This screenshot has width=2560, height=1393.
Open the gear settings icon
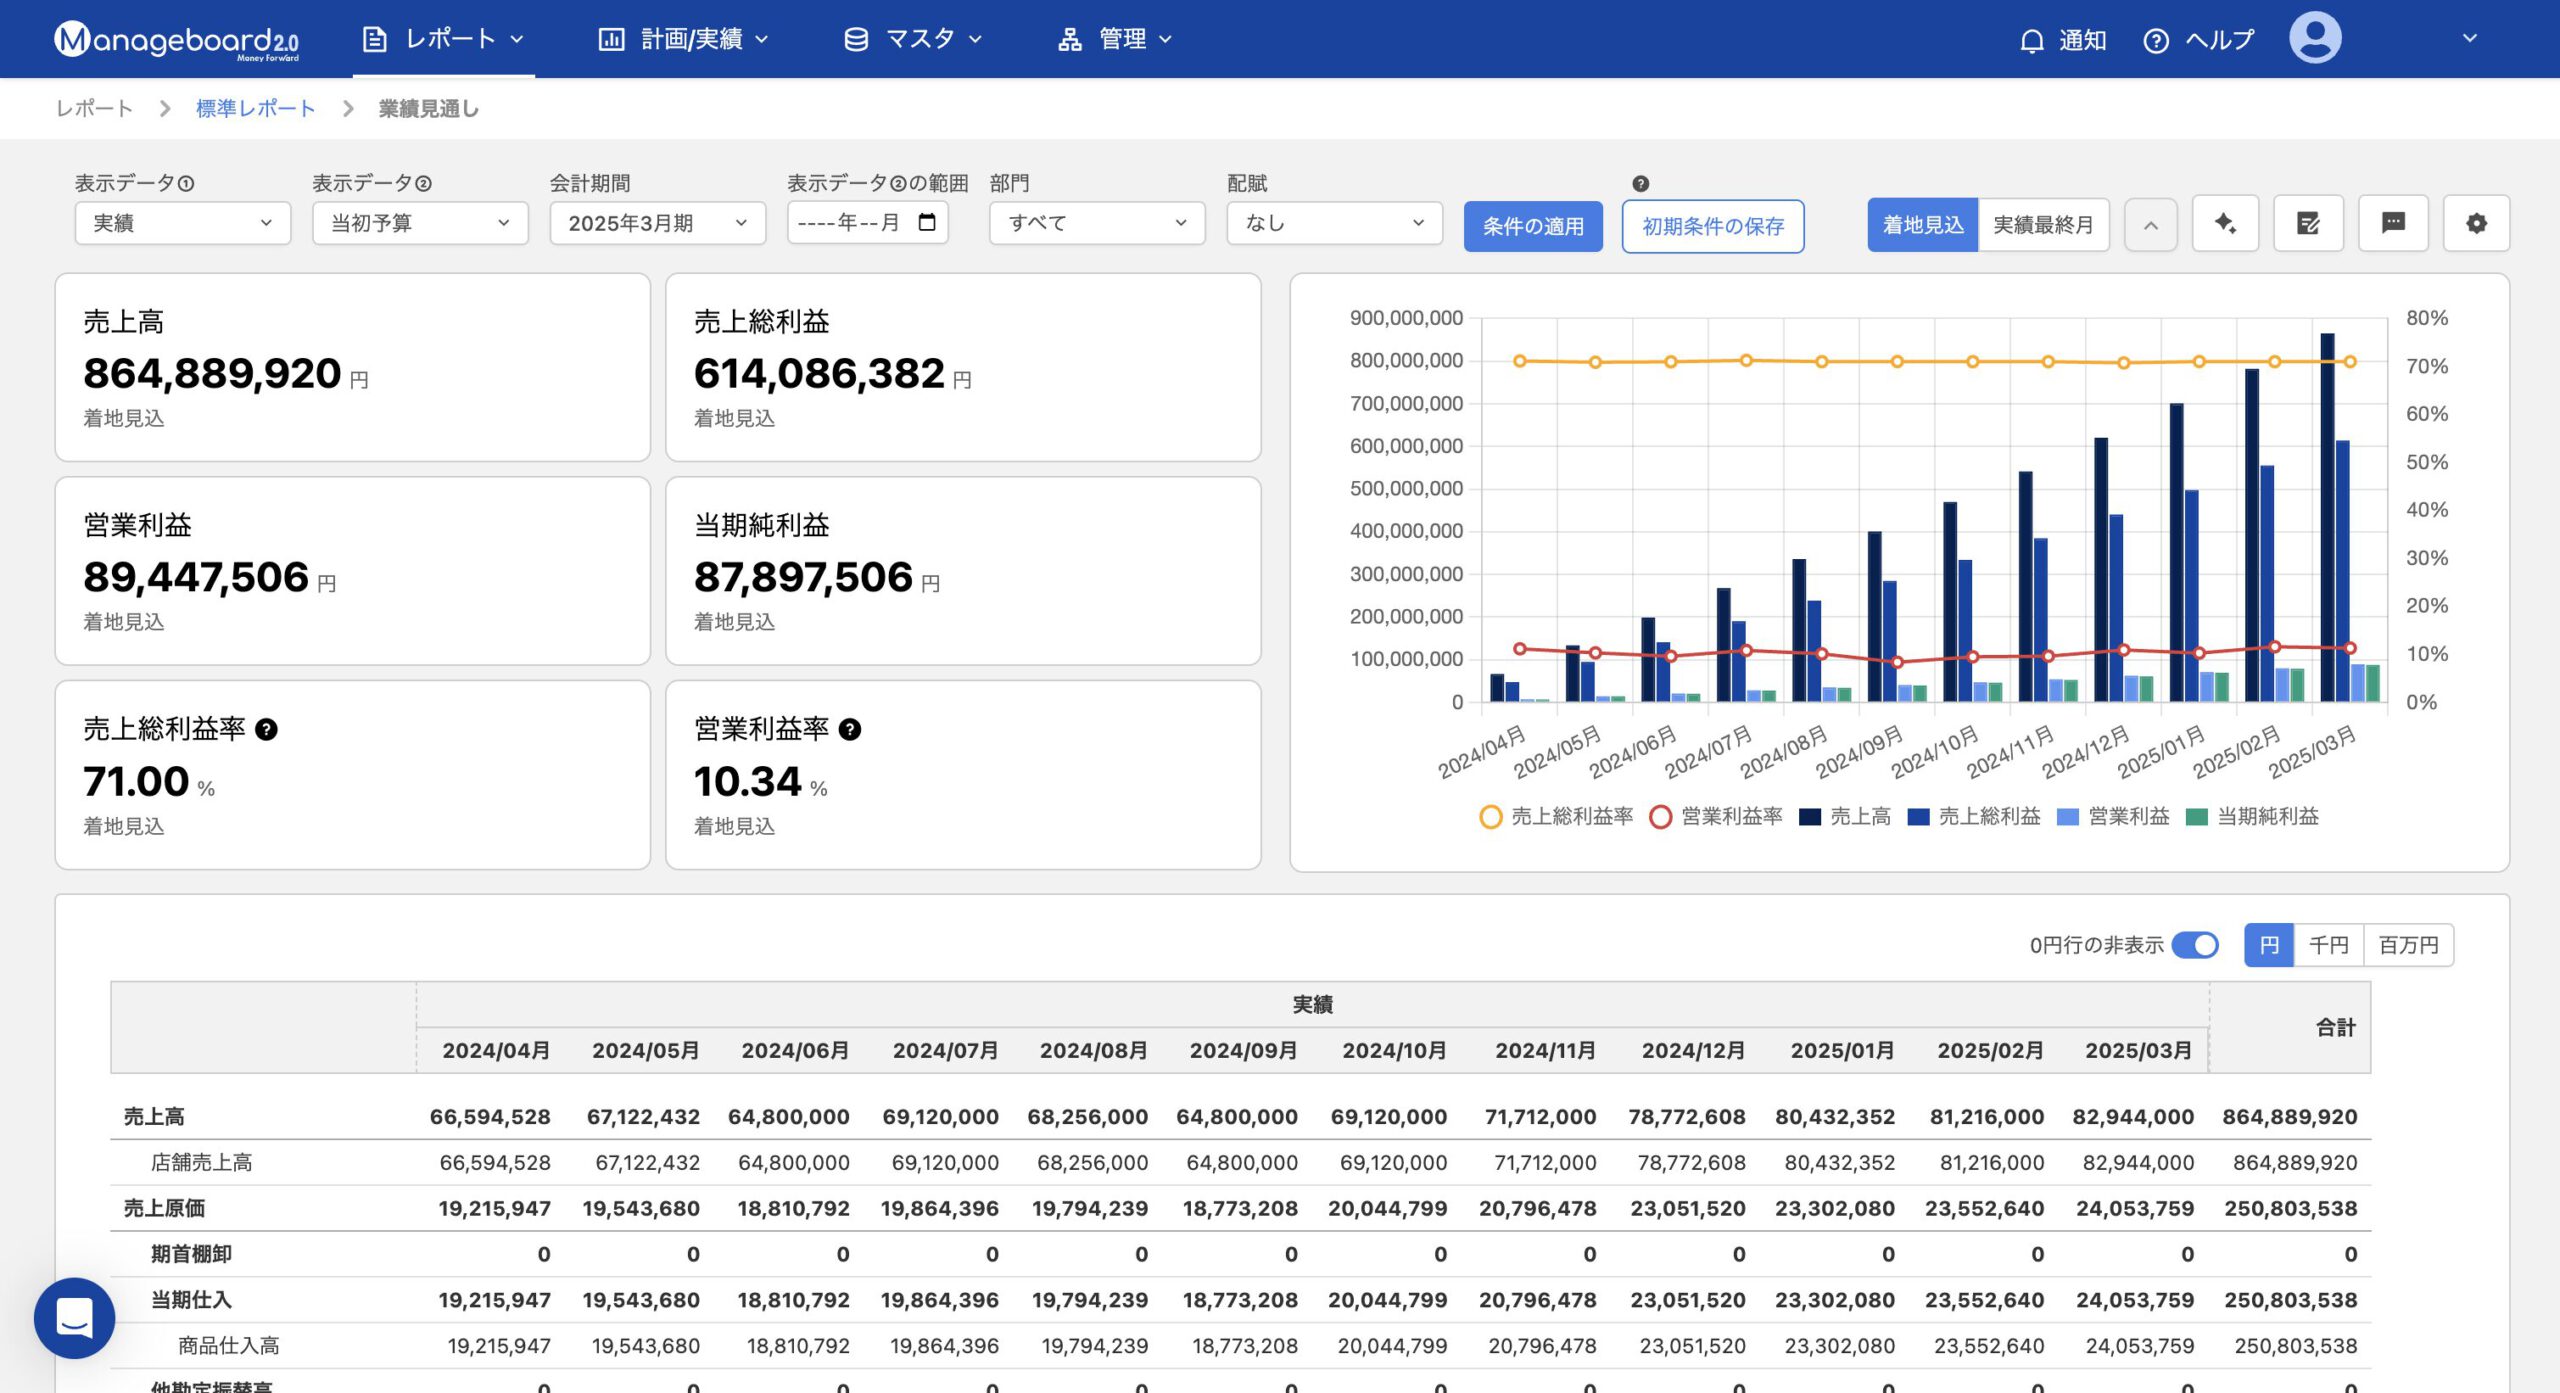(2476, 223)
